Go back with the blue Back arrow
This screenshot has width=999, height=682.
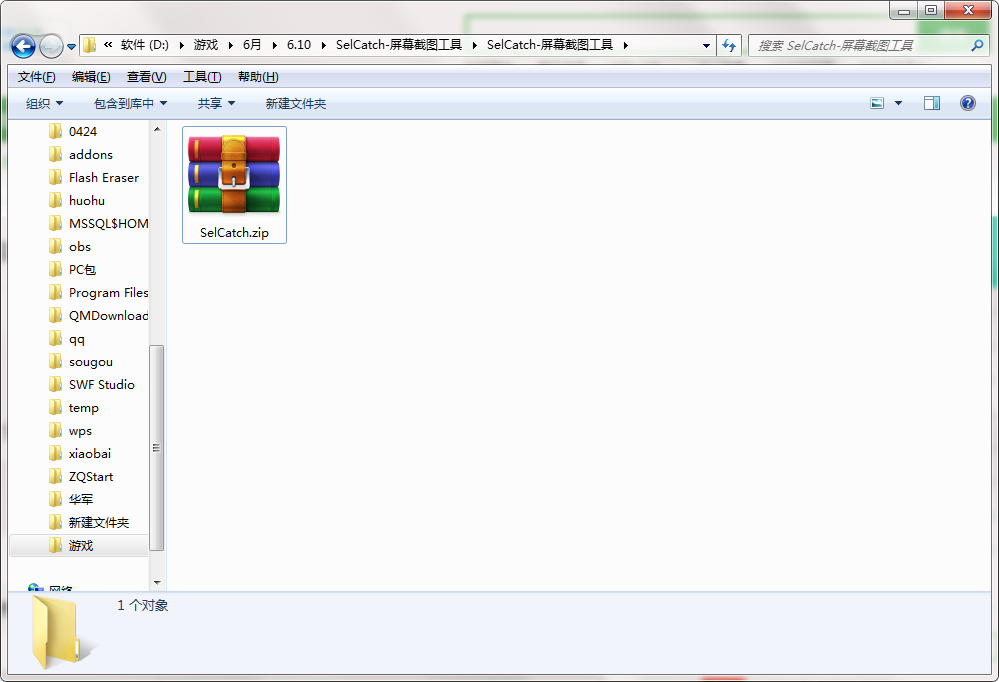(24, 46)
